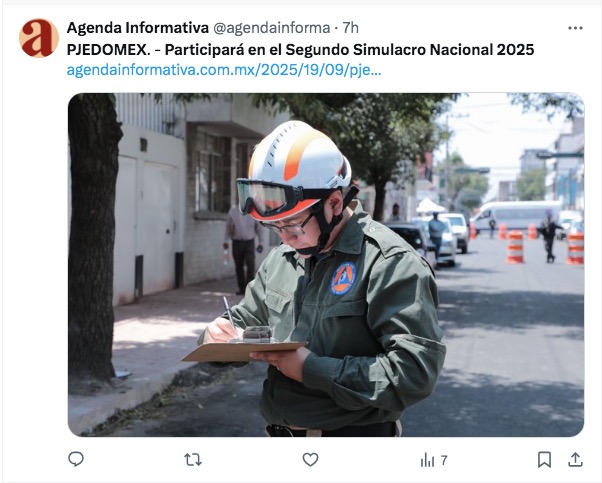602x483 pixels.
Task: Click the PJEDOMEX word in tweet text
Action: (109, 50)
